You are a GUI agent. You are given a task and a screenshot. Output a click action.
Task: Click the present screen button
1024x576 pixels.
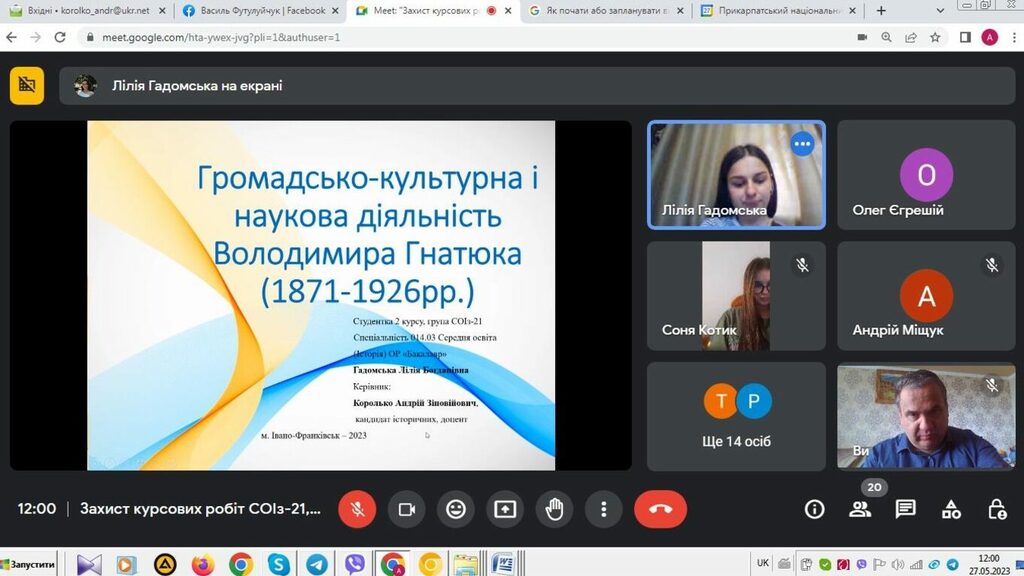[x=505, y=509]
